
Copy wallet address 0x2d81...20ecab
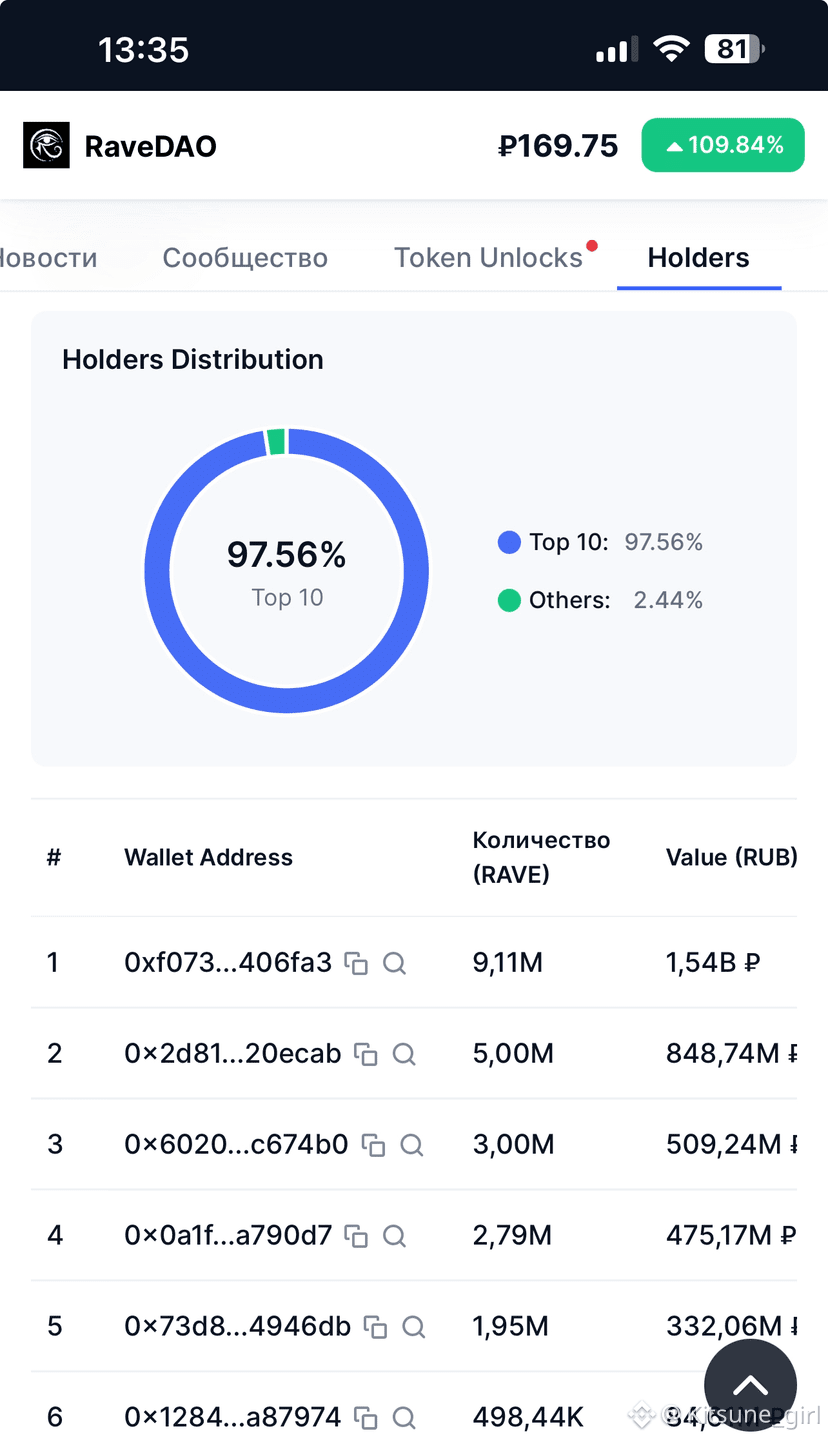click(366, 1054)
